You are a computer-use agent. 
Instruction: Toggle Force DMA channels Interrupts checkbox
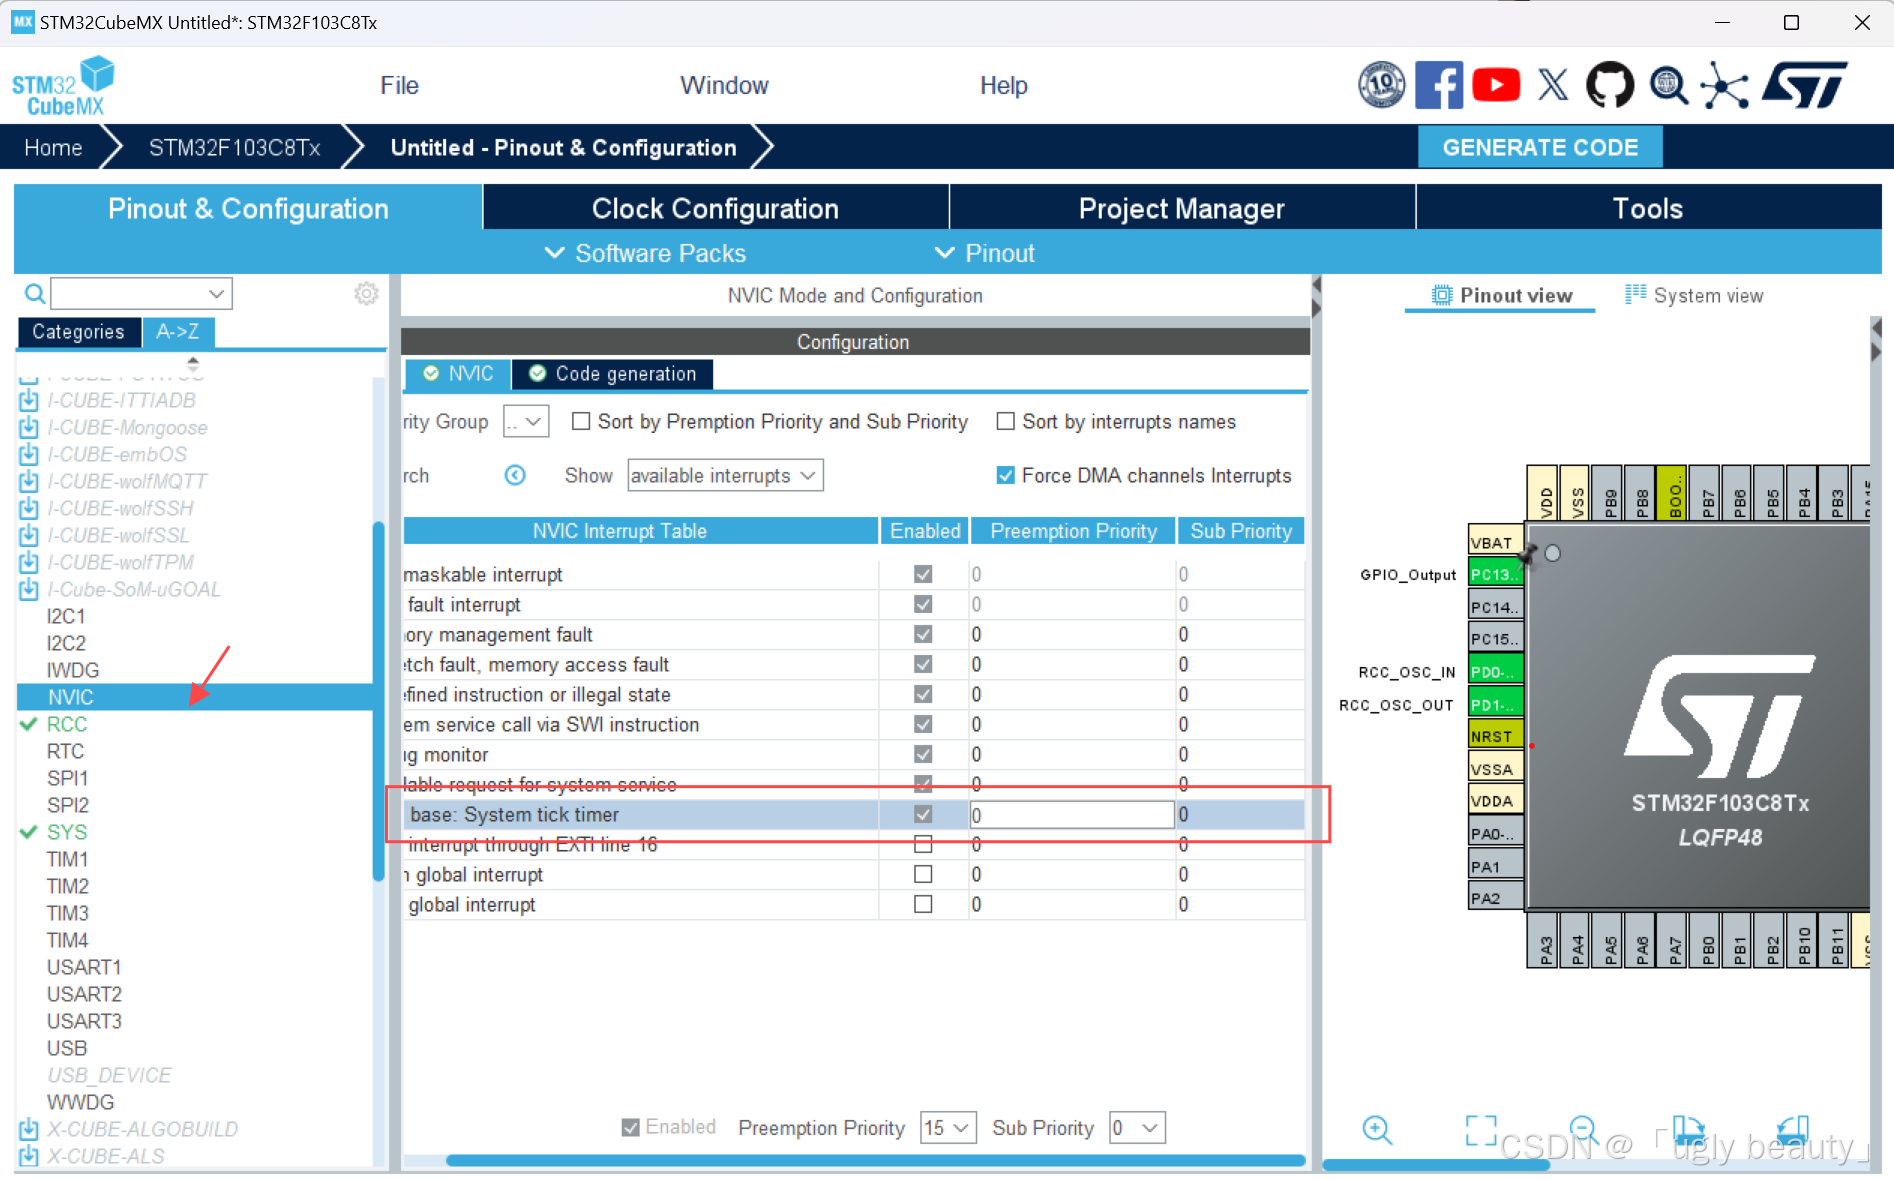1005,476
